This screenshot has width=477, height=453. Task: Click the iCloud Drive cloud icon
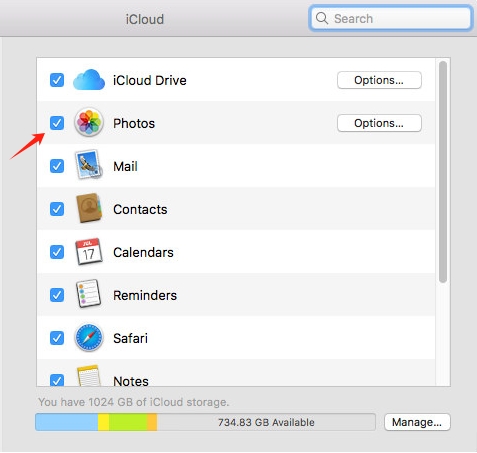point(89,80)
